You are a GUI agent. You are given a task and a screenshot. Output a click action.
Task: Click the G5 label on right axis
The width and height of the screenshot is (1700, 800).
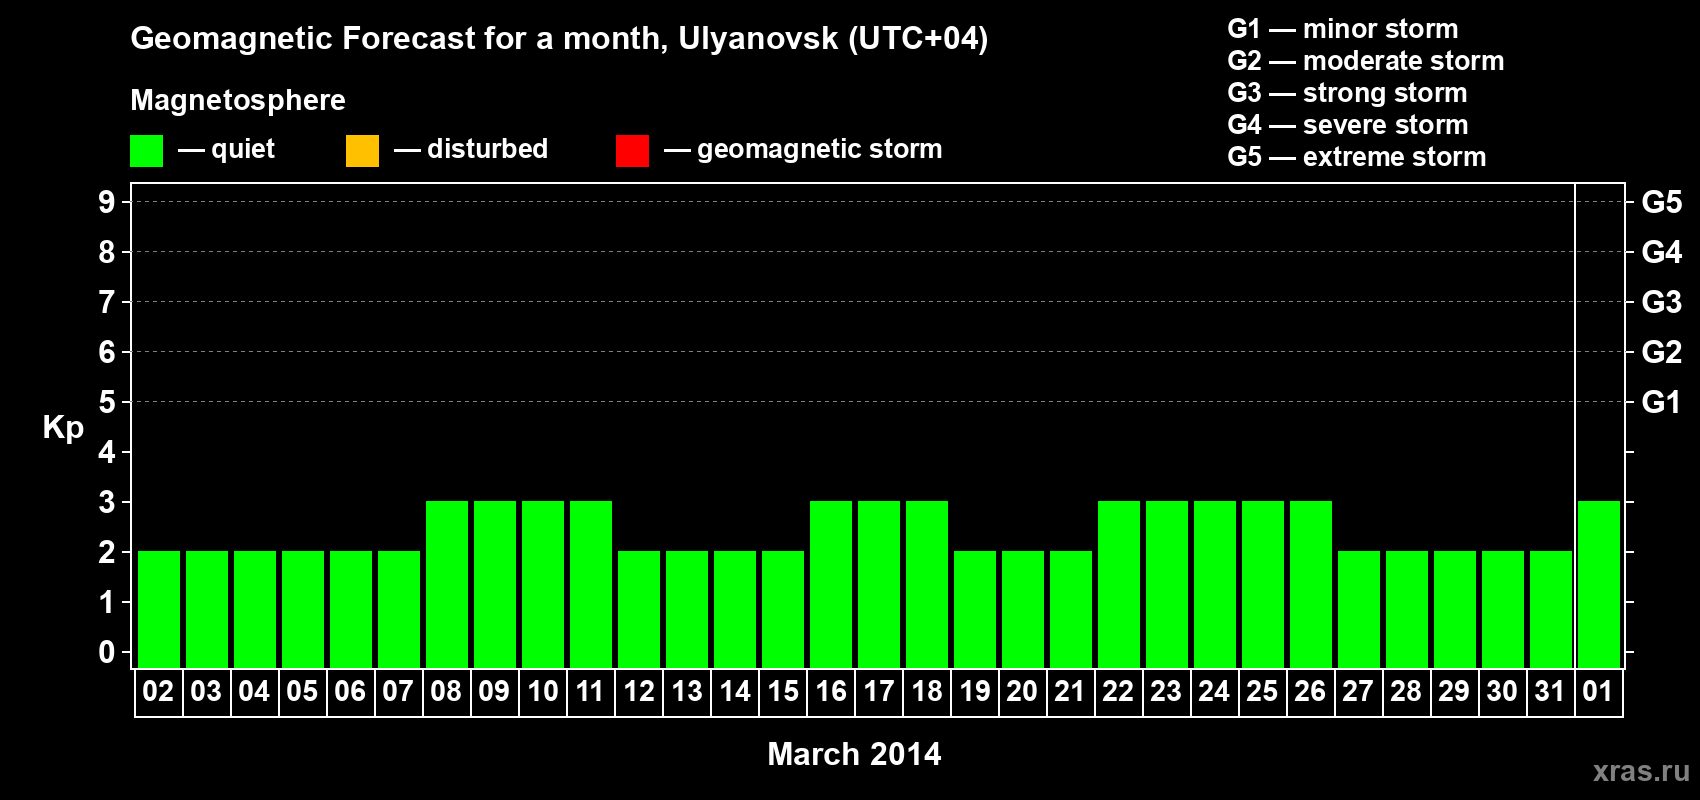tap(1662, 202)
